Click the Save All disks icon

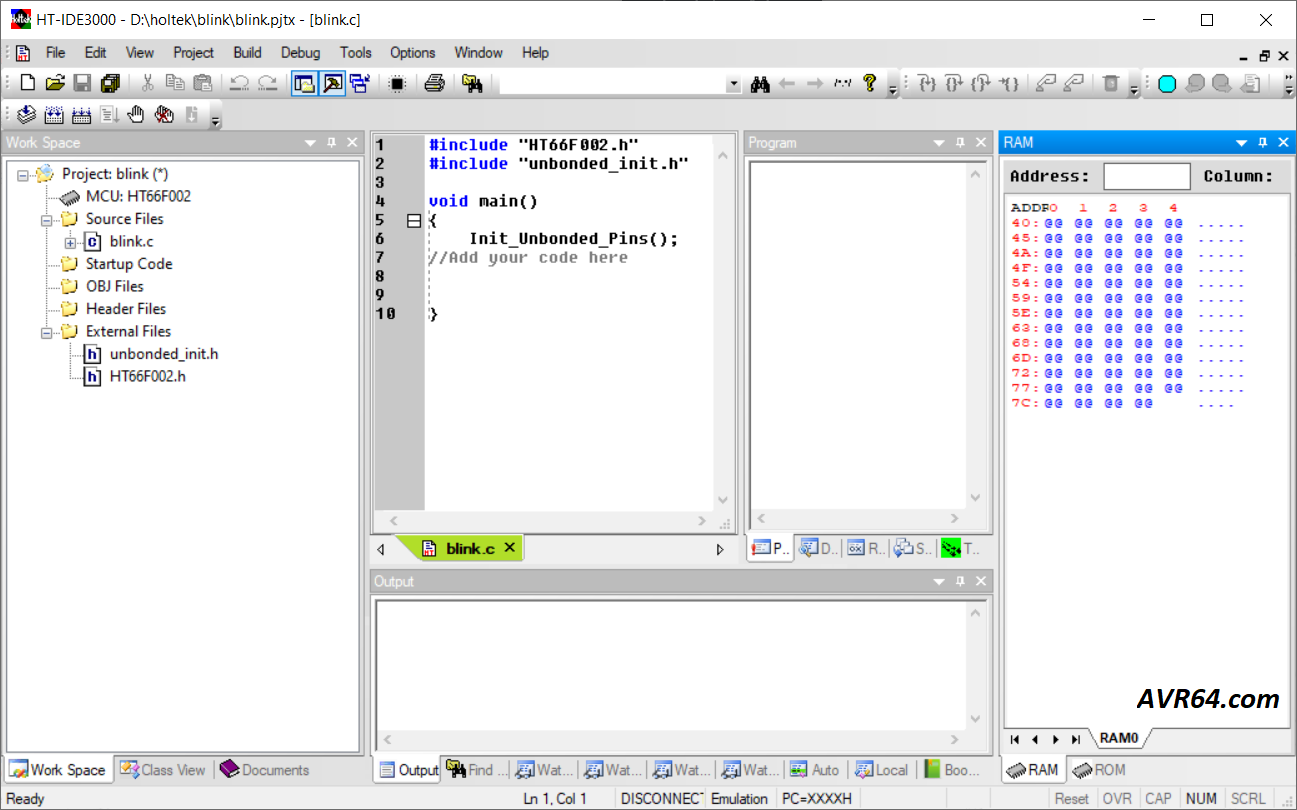tap(110, 83)
